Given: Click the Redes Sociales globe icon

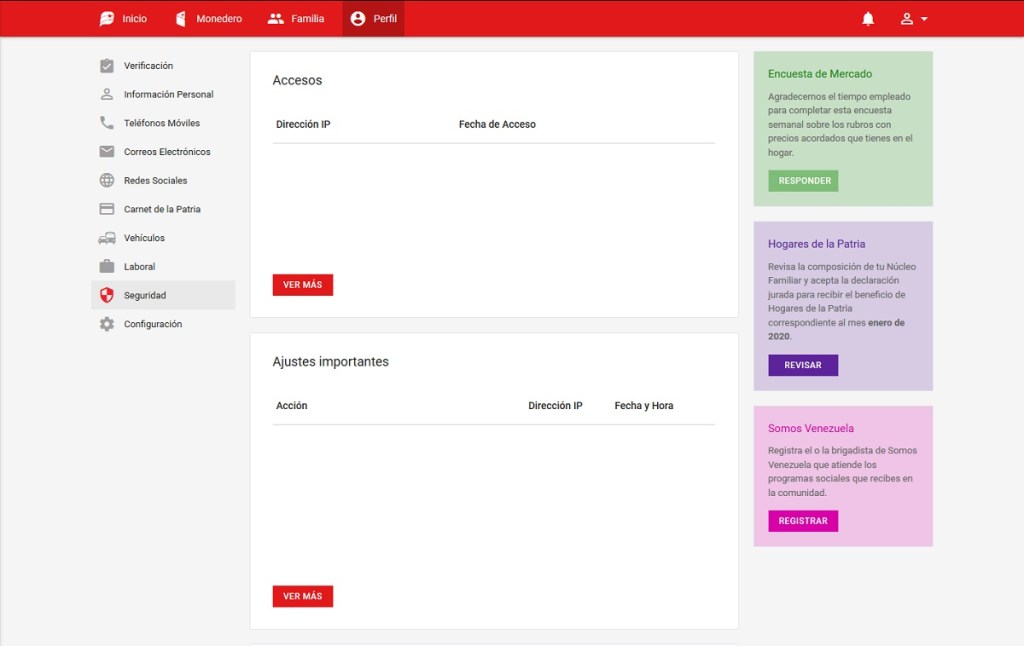Looking at the screenshot, I should click(107, 181).
